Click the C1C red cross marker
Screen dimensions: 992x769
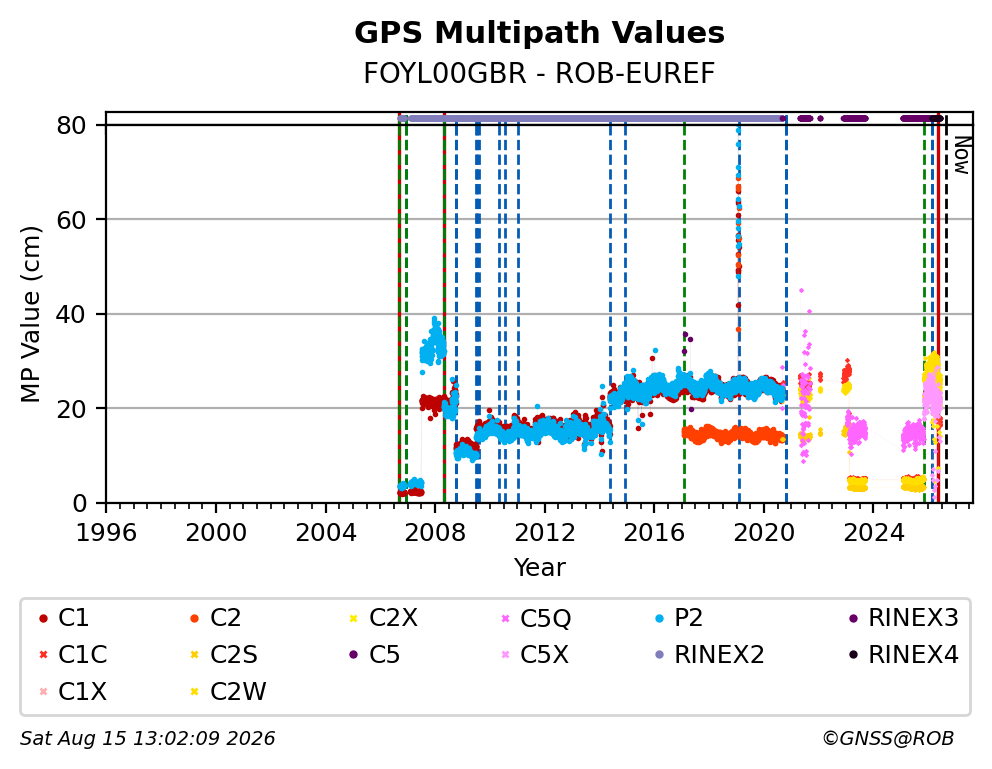(x=43, y=655)
